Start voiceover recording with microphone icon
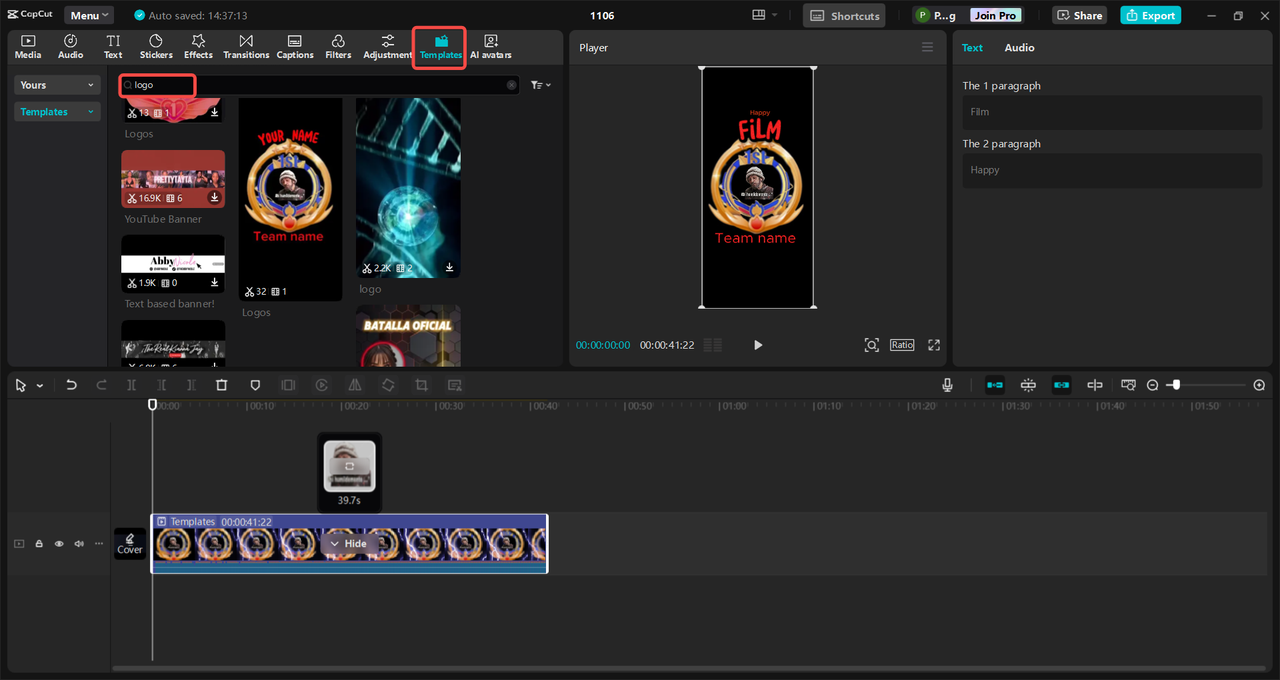The height and width of the screenshot is (680, 1280). coord(947,385)
